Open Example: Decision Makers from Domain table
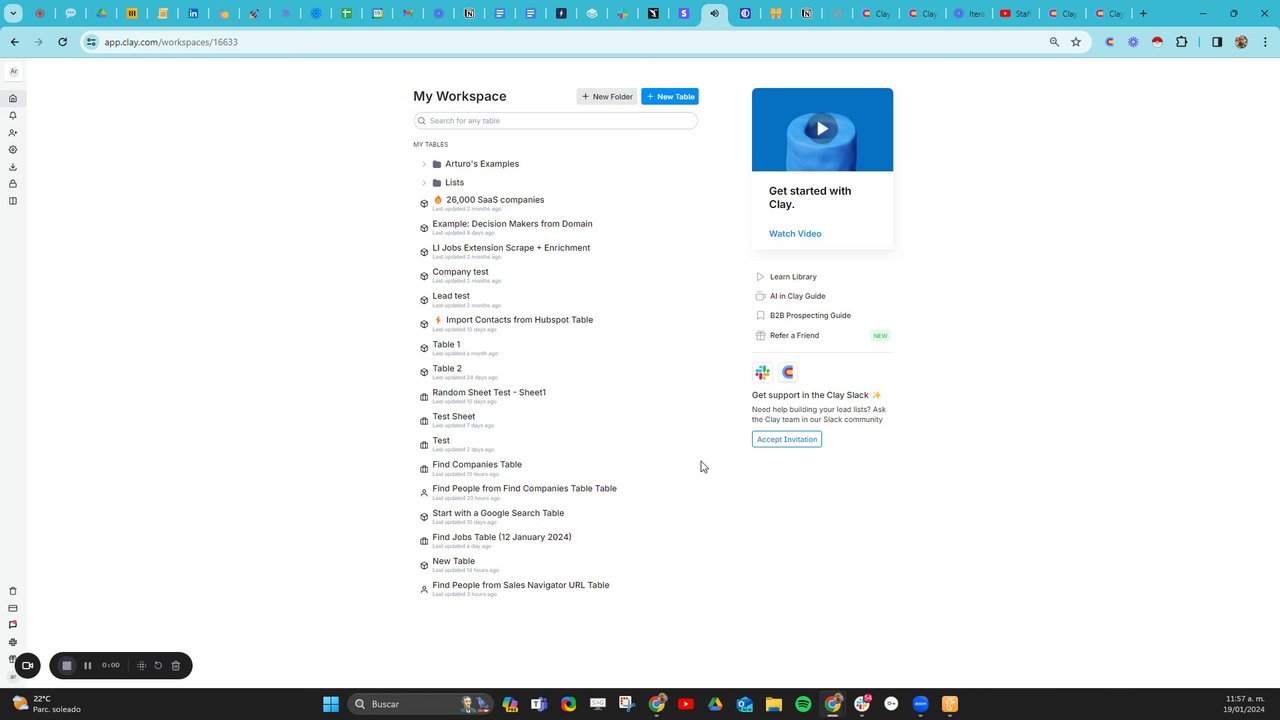This screenshot has width=1280, height=720. (x=512, y=224)
